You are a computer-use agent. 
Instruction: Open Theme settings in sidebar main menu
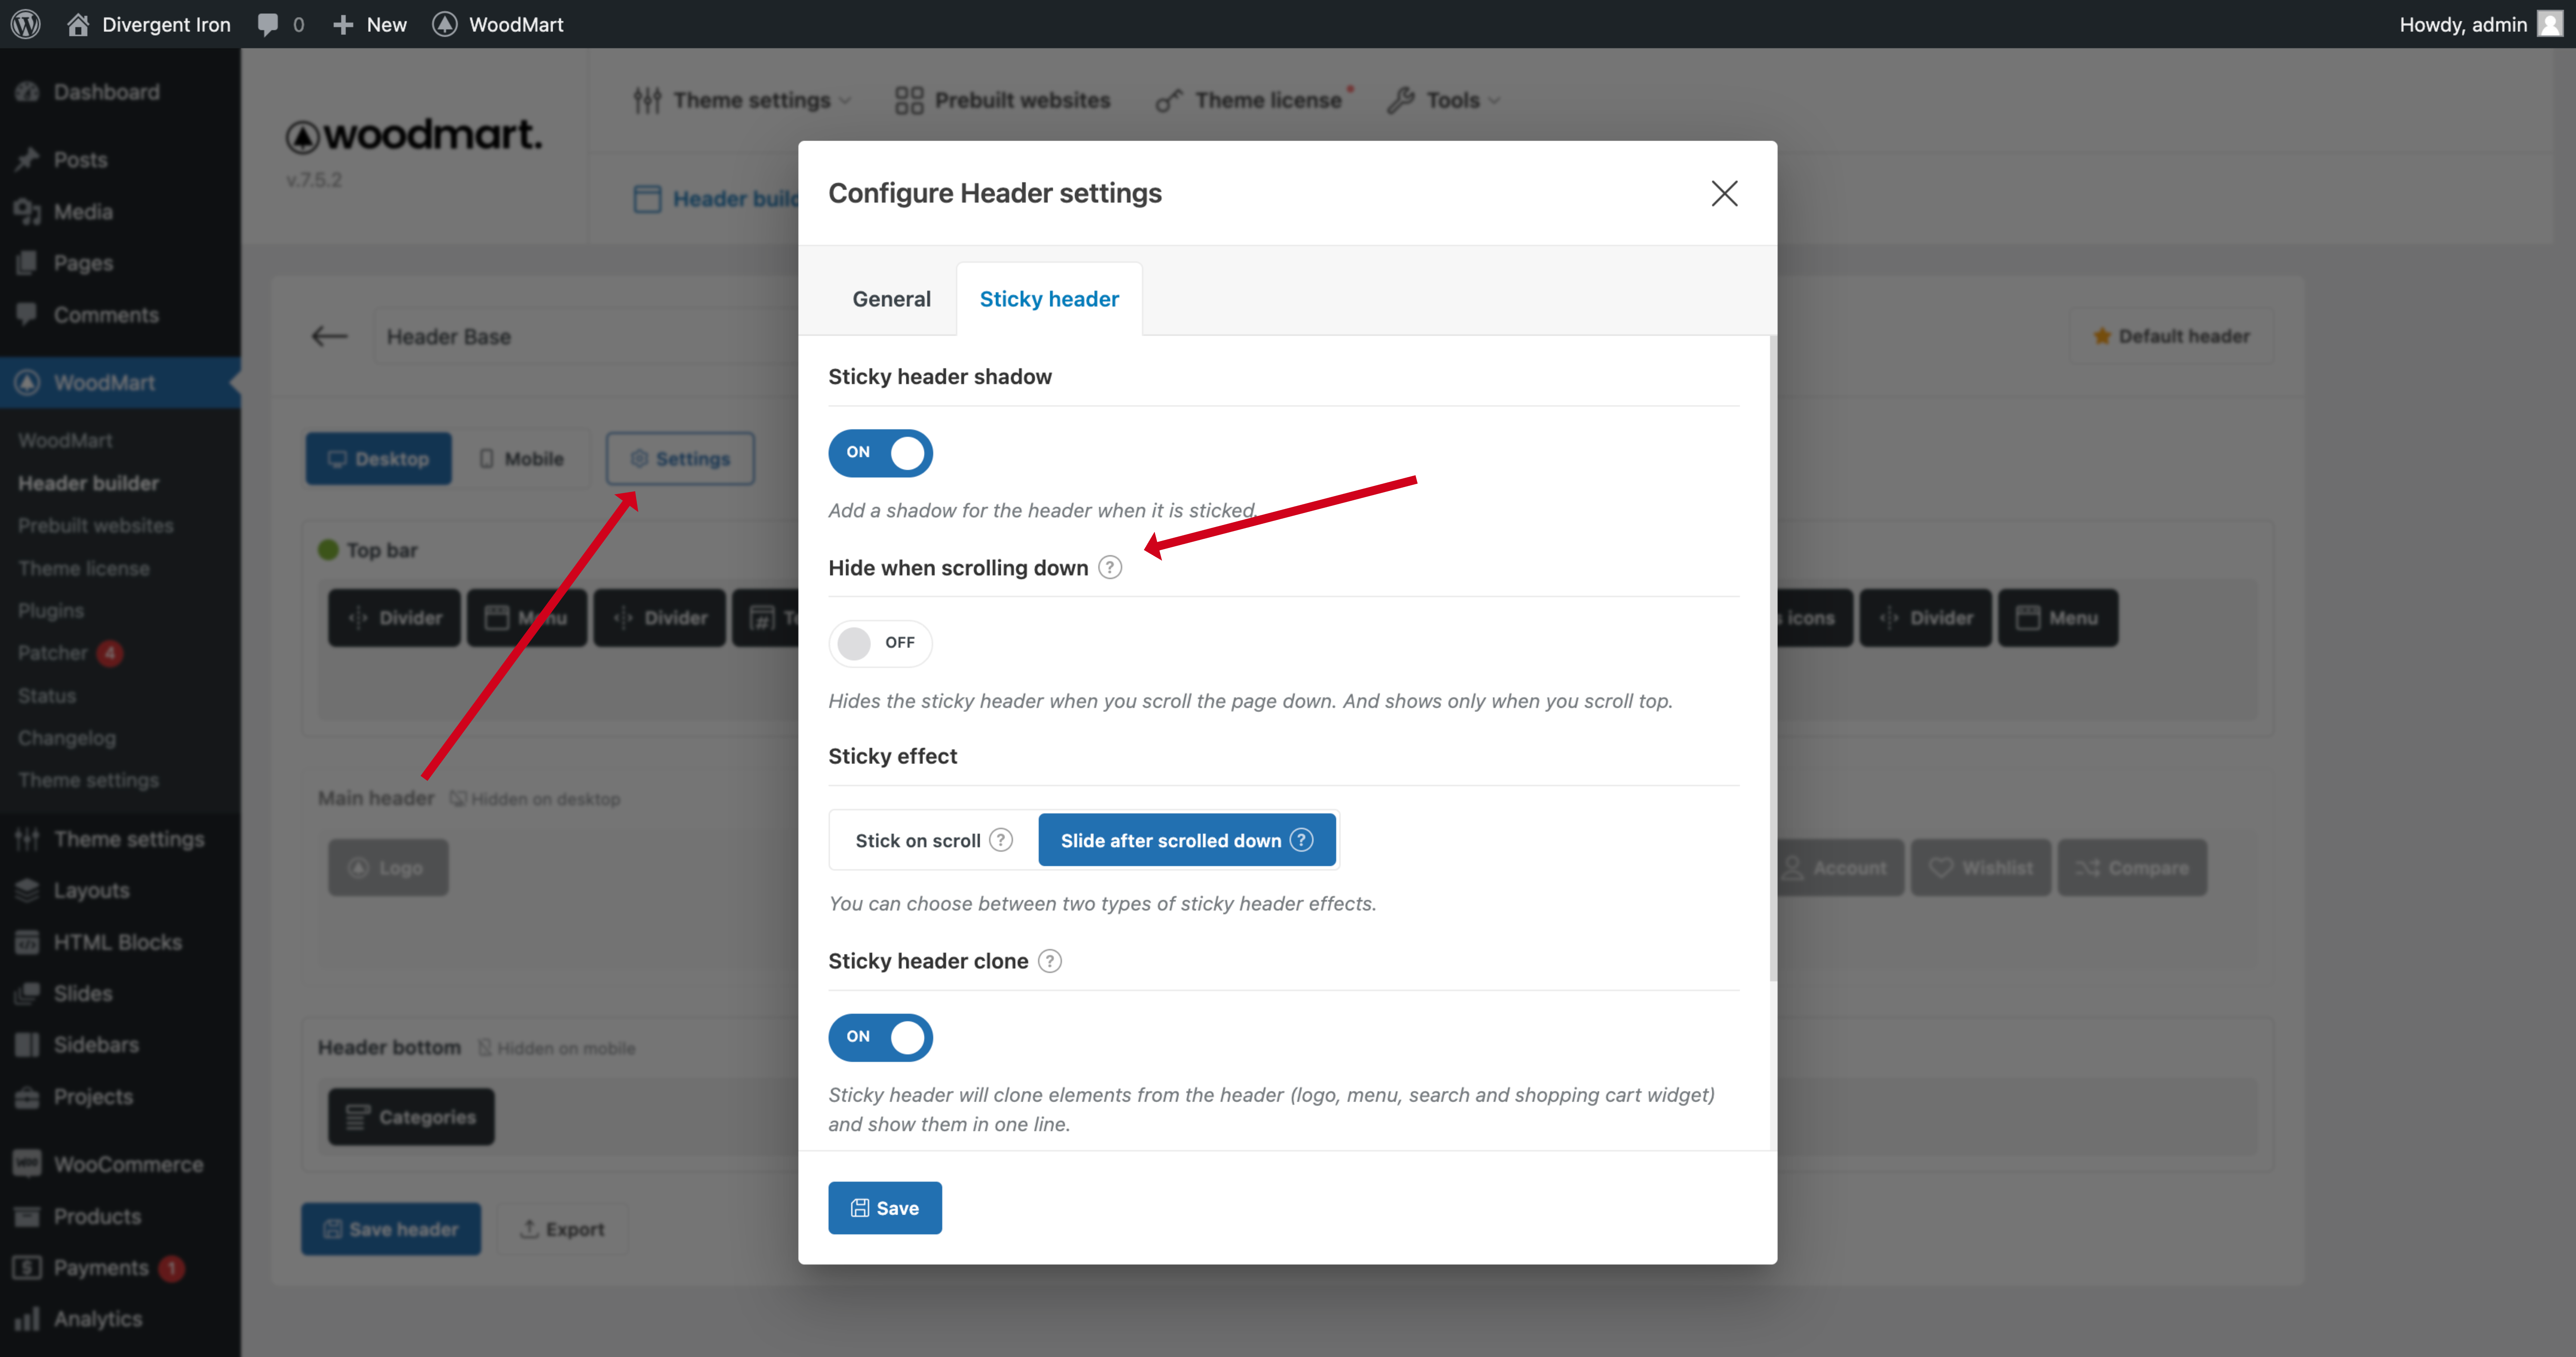(120, 839)
